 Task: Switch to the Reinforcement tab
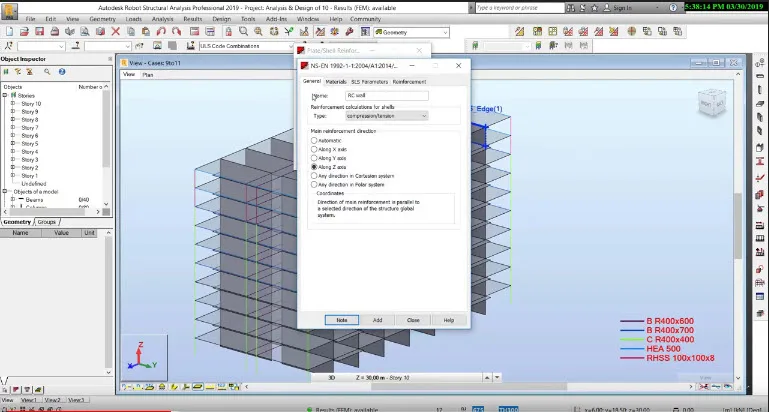[x=409, y=82]
